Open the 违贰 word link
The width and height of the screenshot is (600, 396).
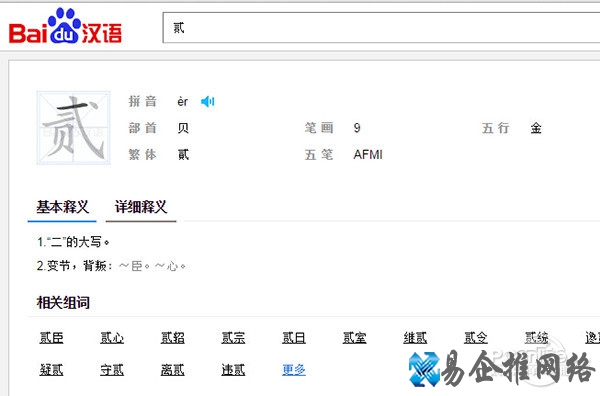click(233, 370)
